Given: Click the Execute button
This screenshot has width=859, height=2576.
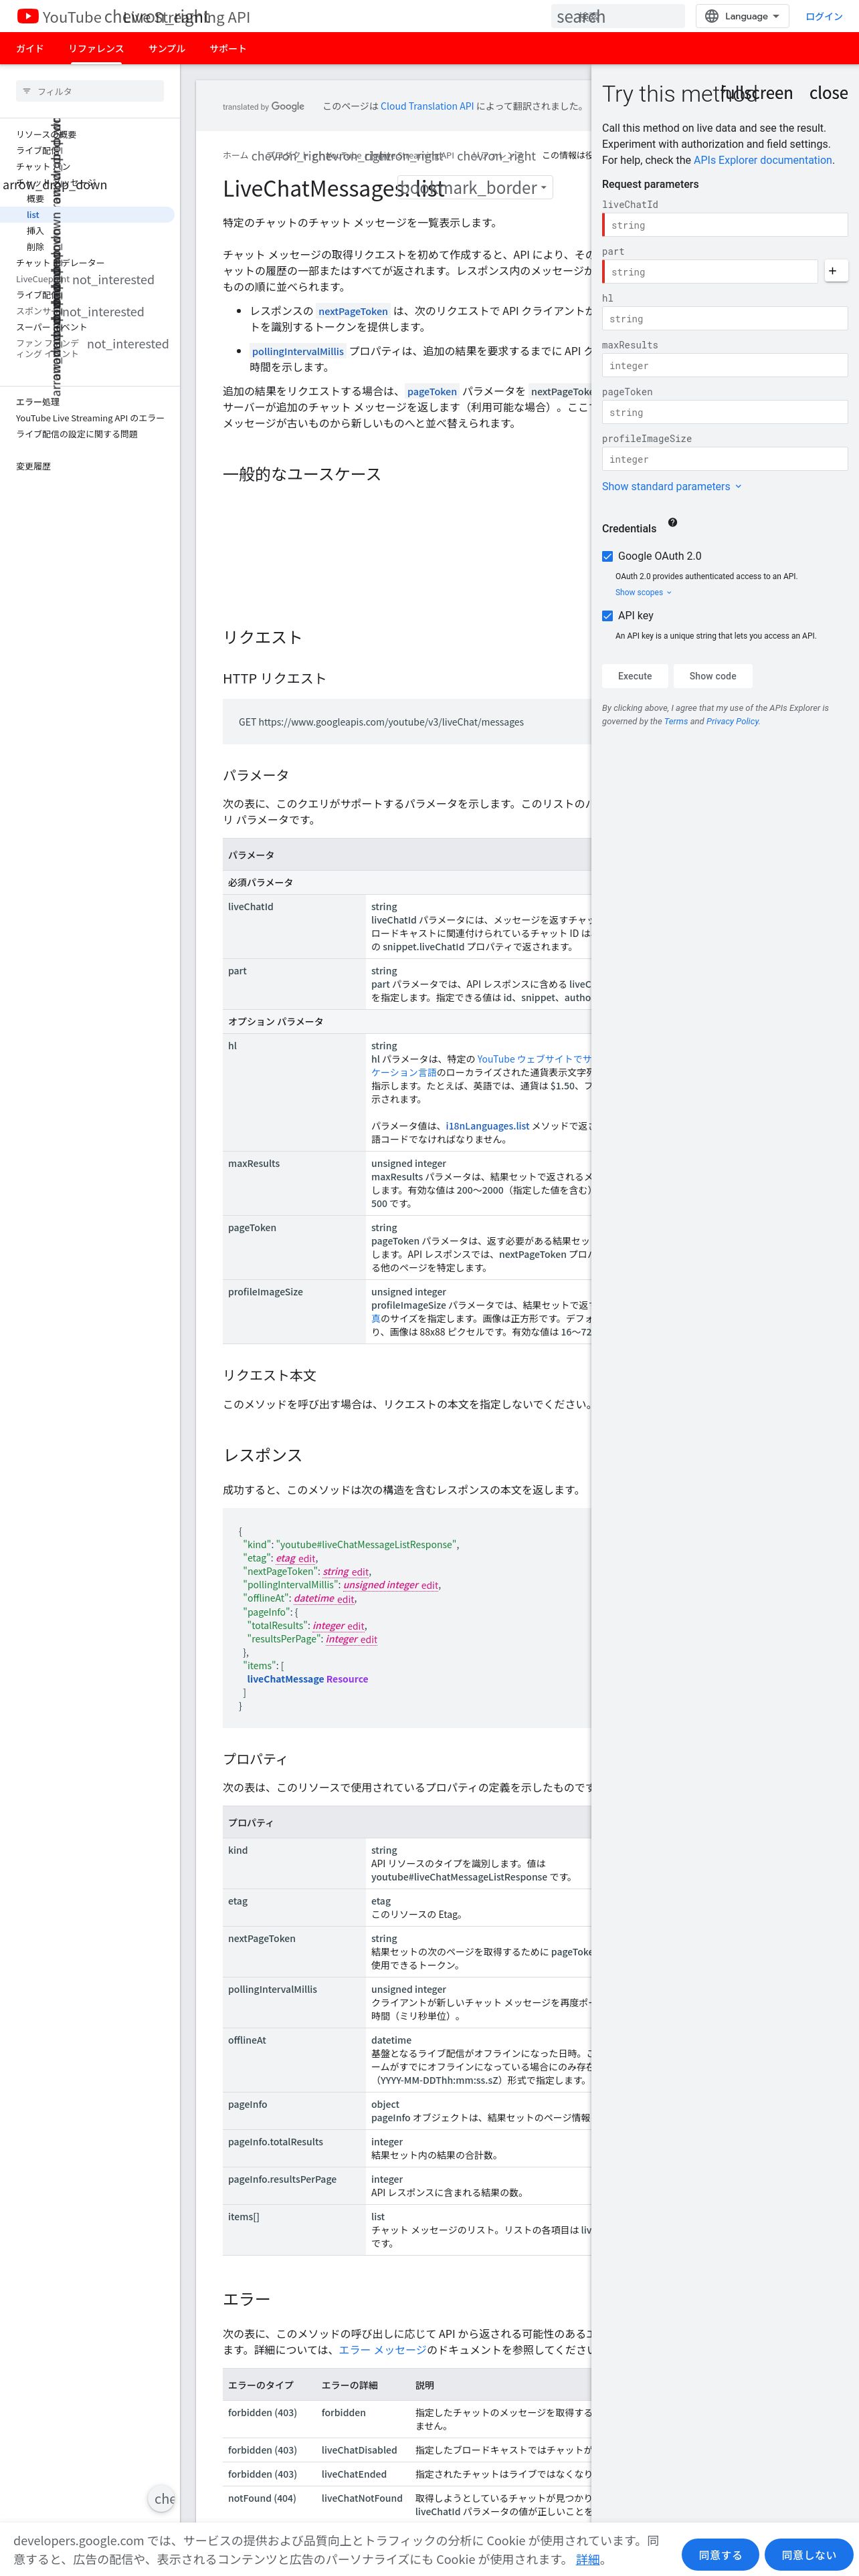Looking at the screenshot, I should (x=634, y=676).
